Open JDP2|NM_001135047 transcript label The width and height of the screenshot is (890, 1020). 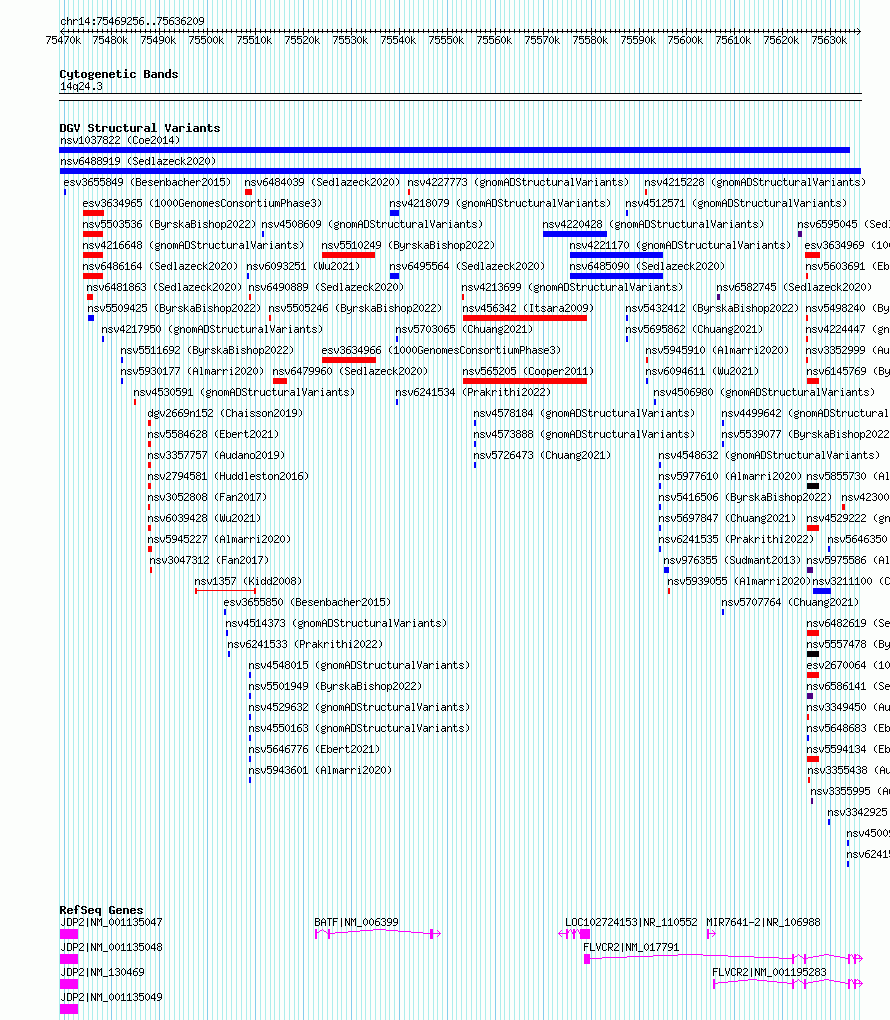tap(111, 922)
